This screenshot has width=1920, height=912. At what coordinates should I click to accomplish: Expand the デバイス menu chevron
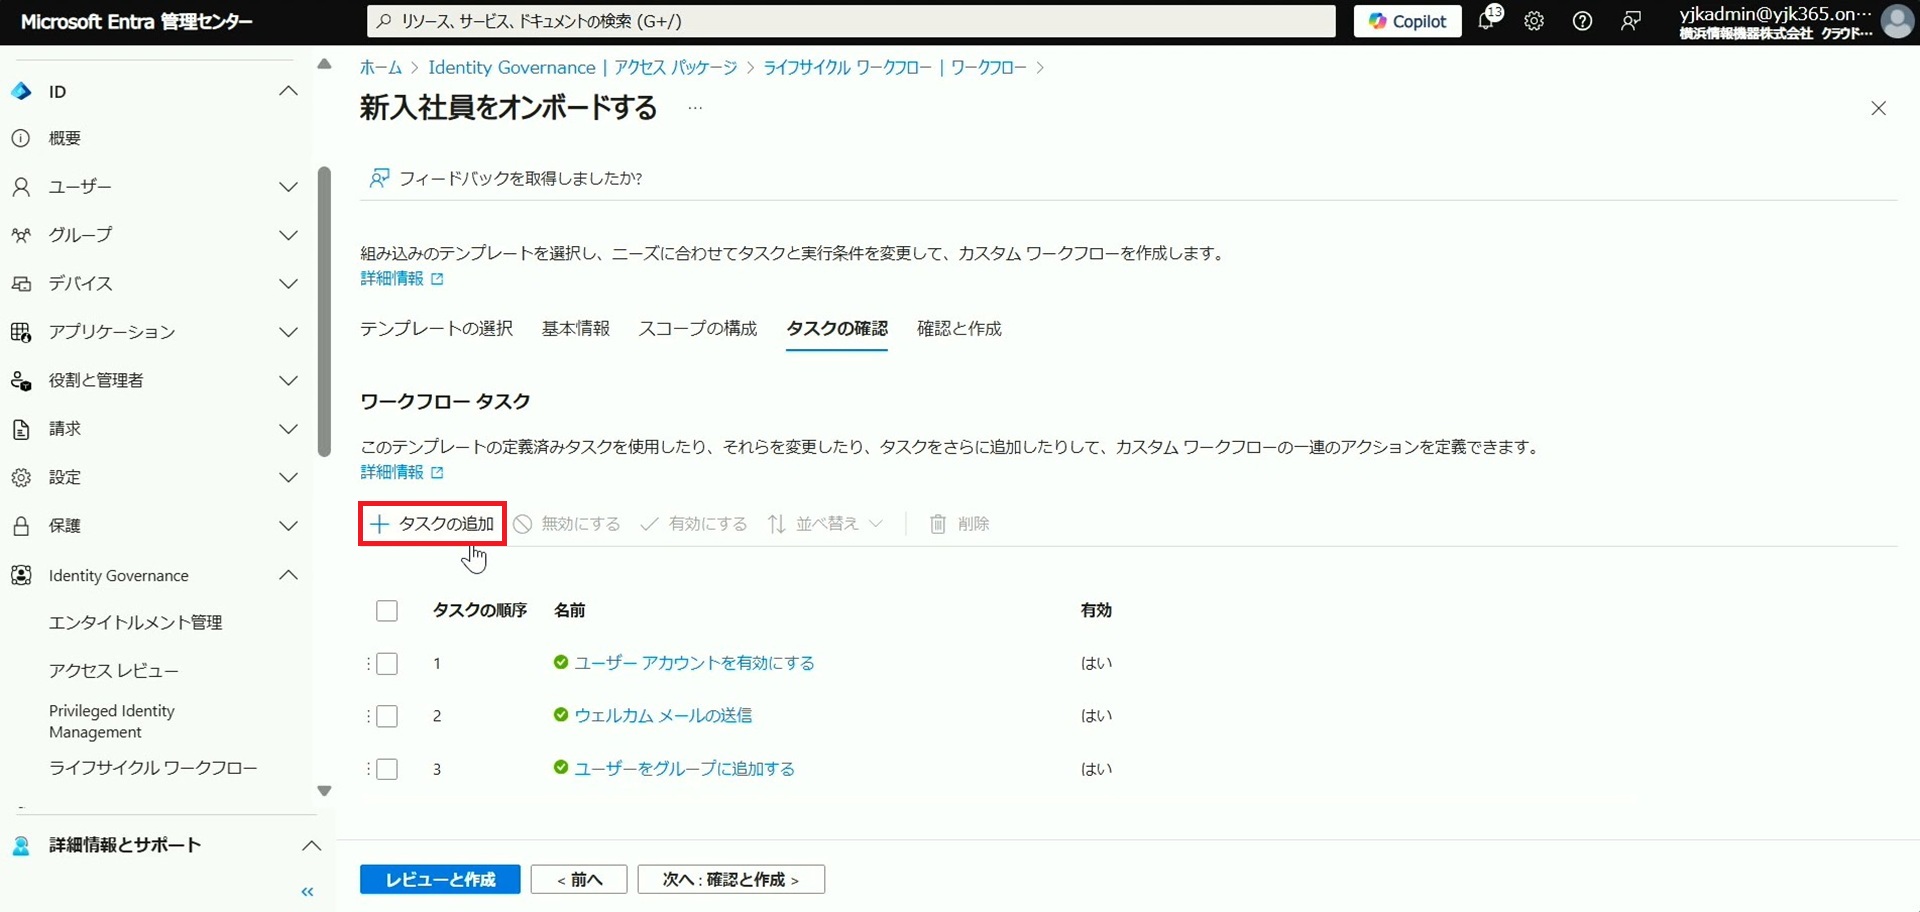pos(288,284)
